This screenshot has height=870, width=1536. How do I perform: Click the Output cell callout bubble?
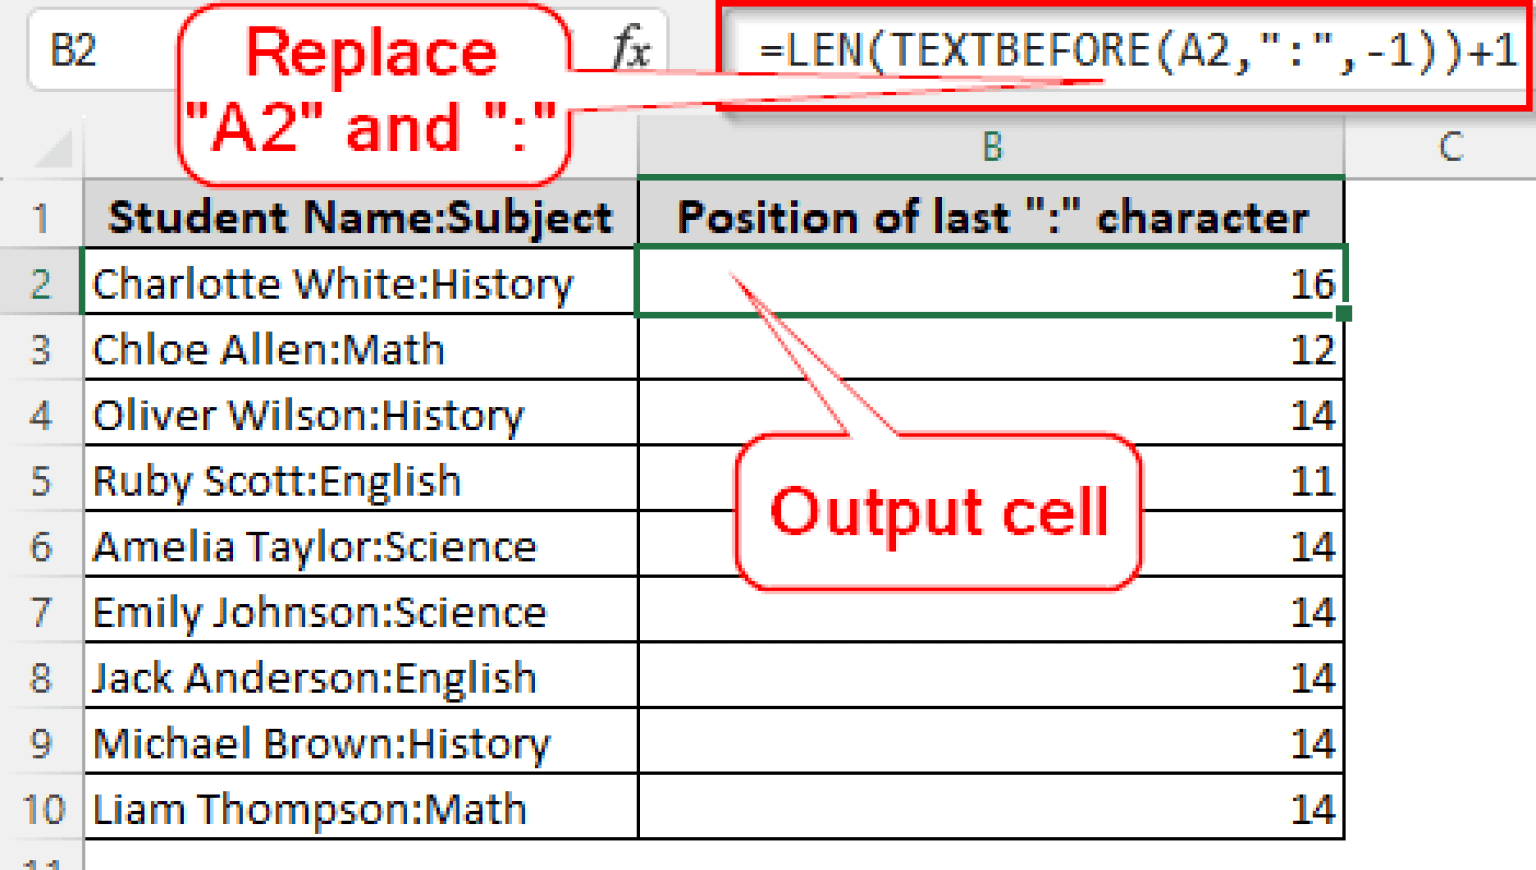(x=940, y=512)
